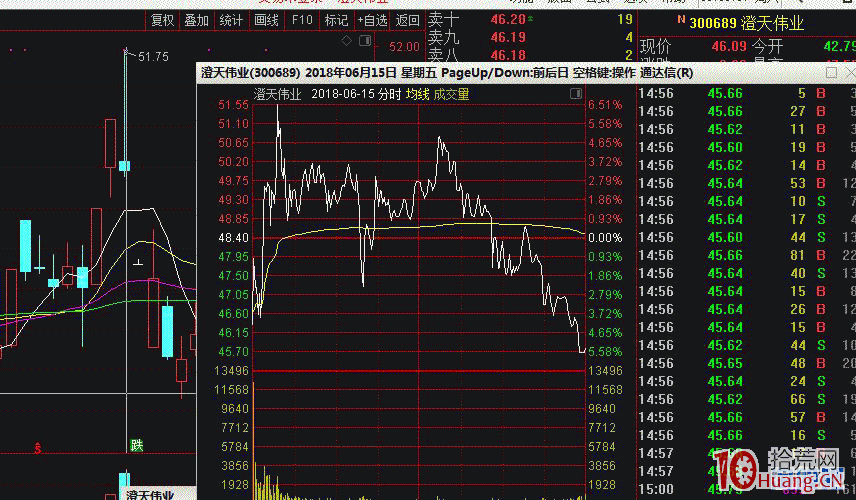The height and width of the screenshot is (500, 856).
Task: Click the 48.40 baseline price label
Action: (x=233, y=238)
